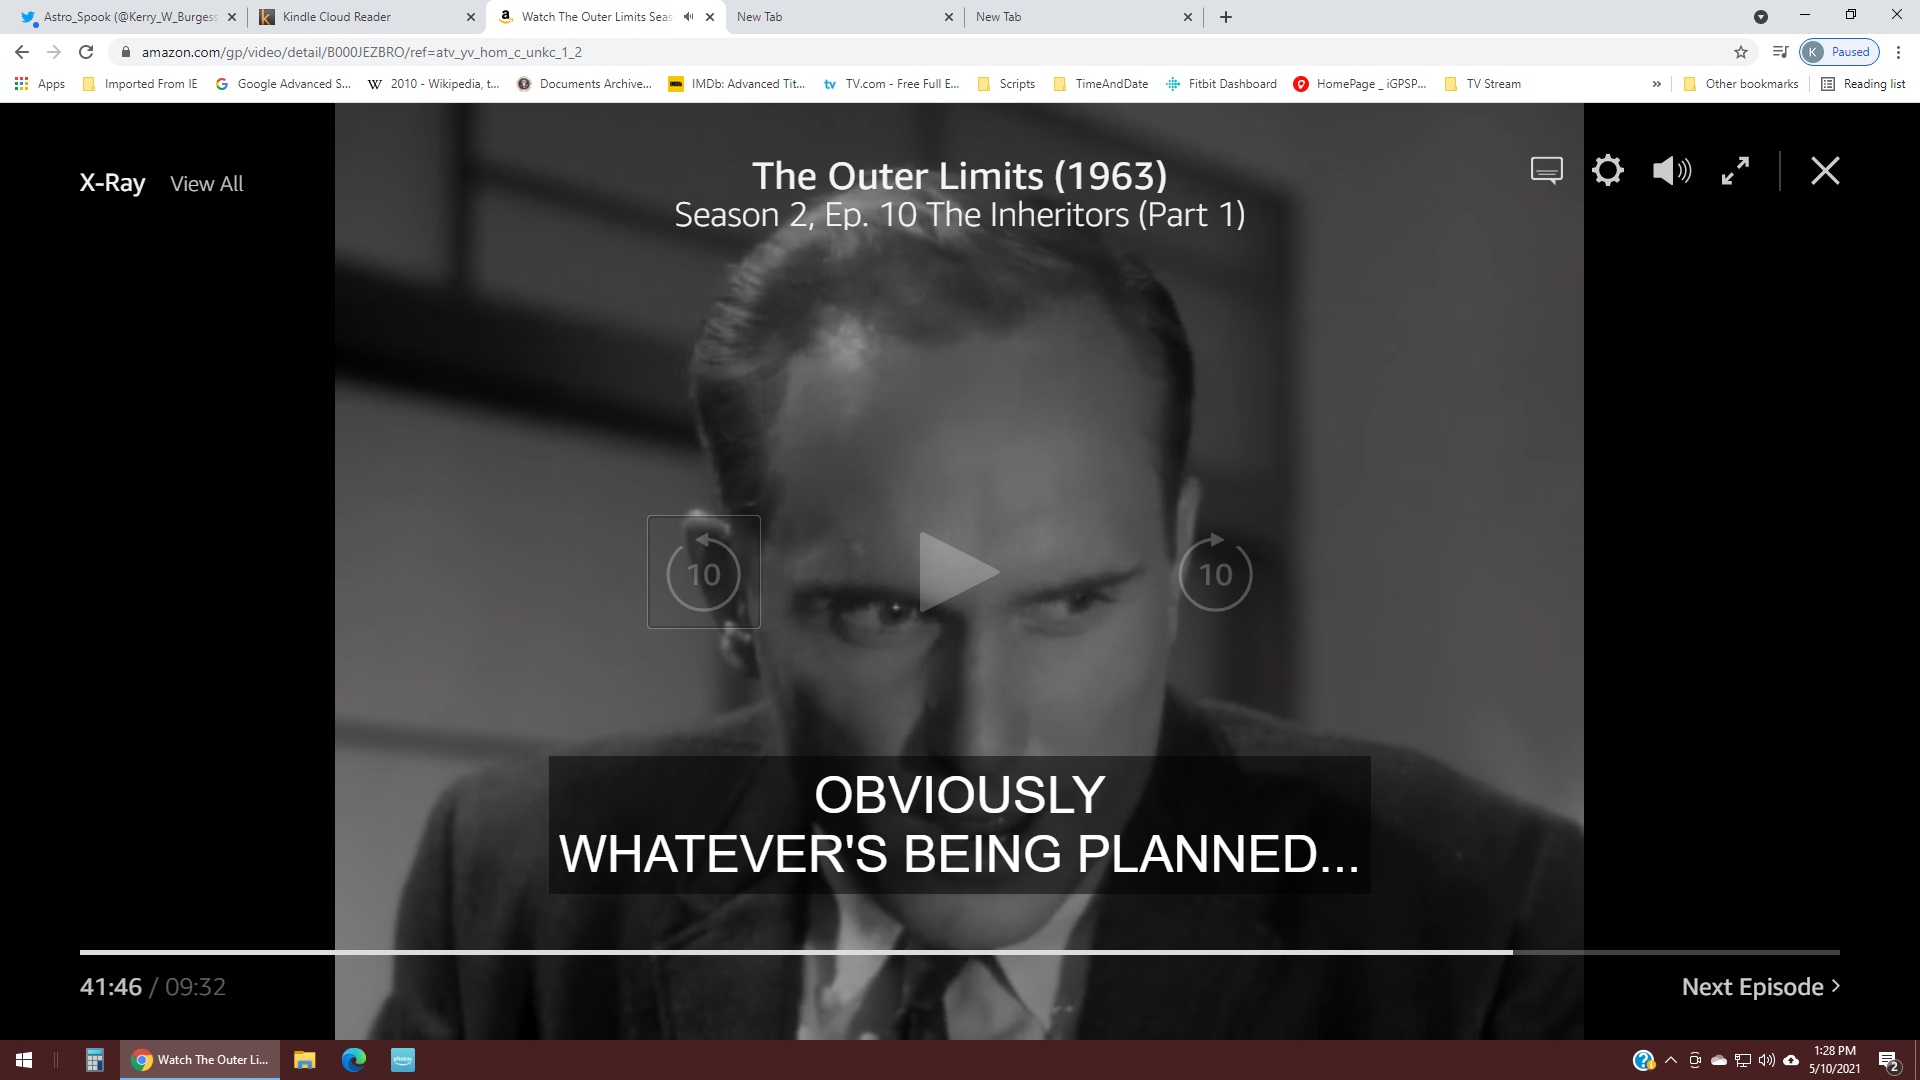Open the Other bookmarks folder

pyautogui.click(x=1741, y=84)
